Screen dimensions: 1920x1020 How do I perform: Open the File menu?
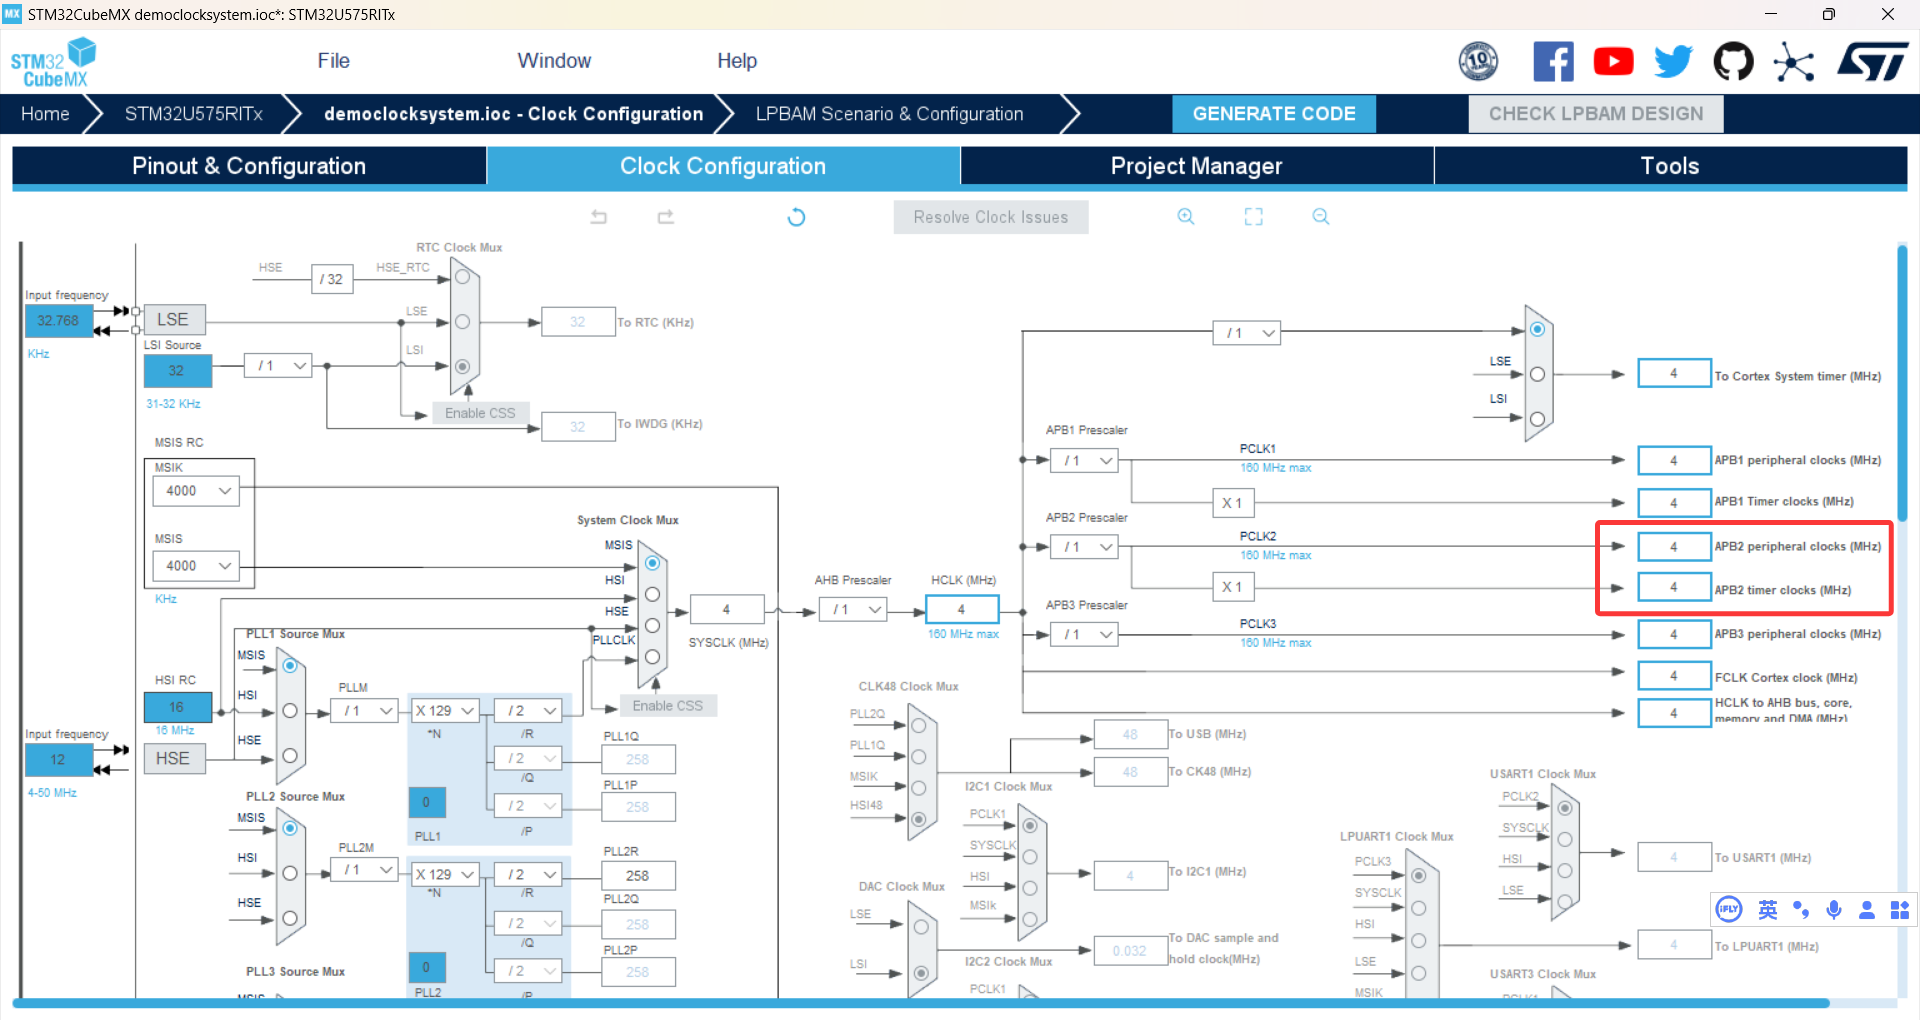coord(333,61)
